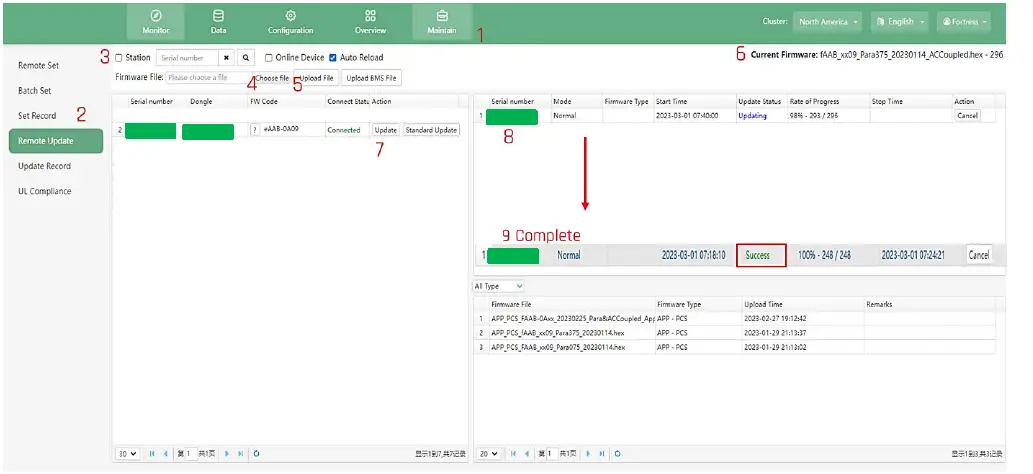Expand the All Type firmware filter

point(499,286)
